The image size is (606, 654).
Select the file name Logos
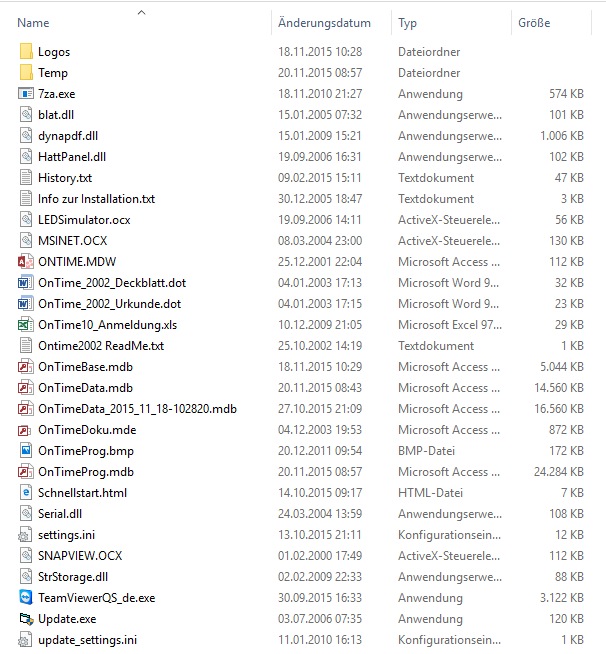pos(54,52)
